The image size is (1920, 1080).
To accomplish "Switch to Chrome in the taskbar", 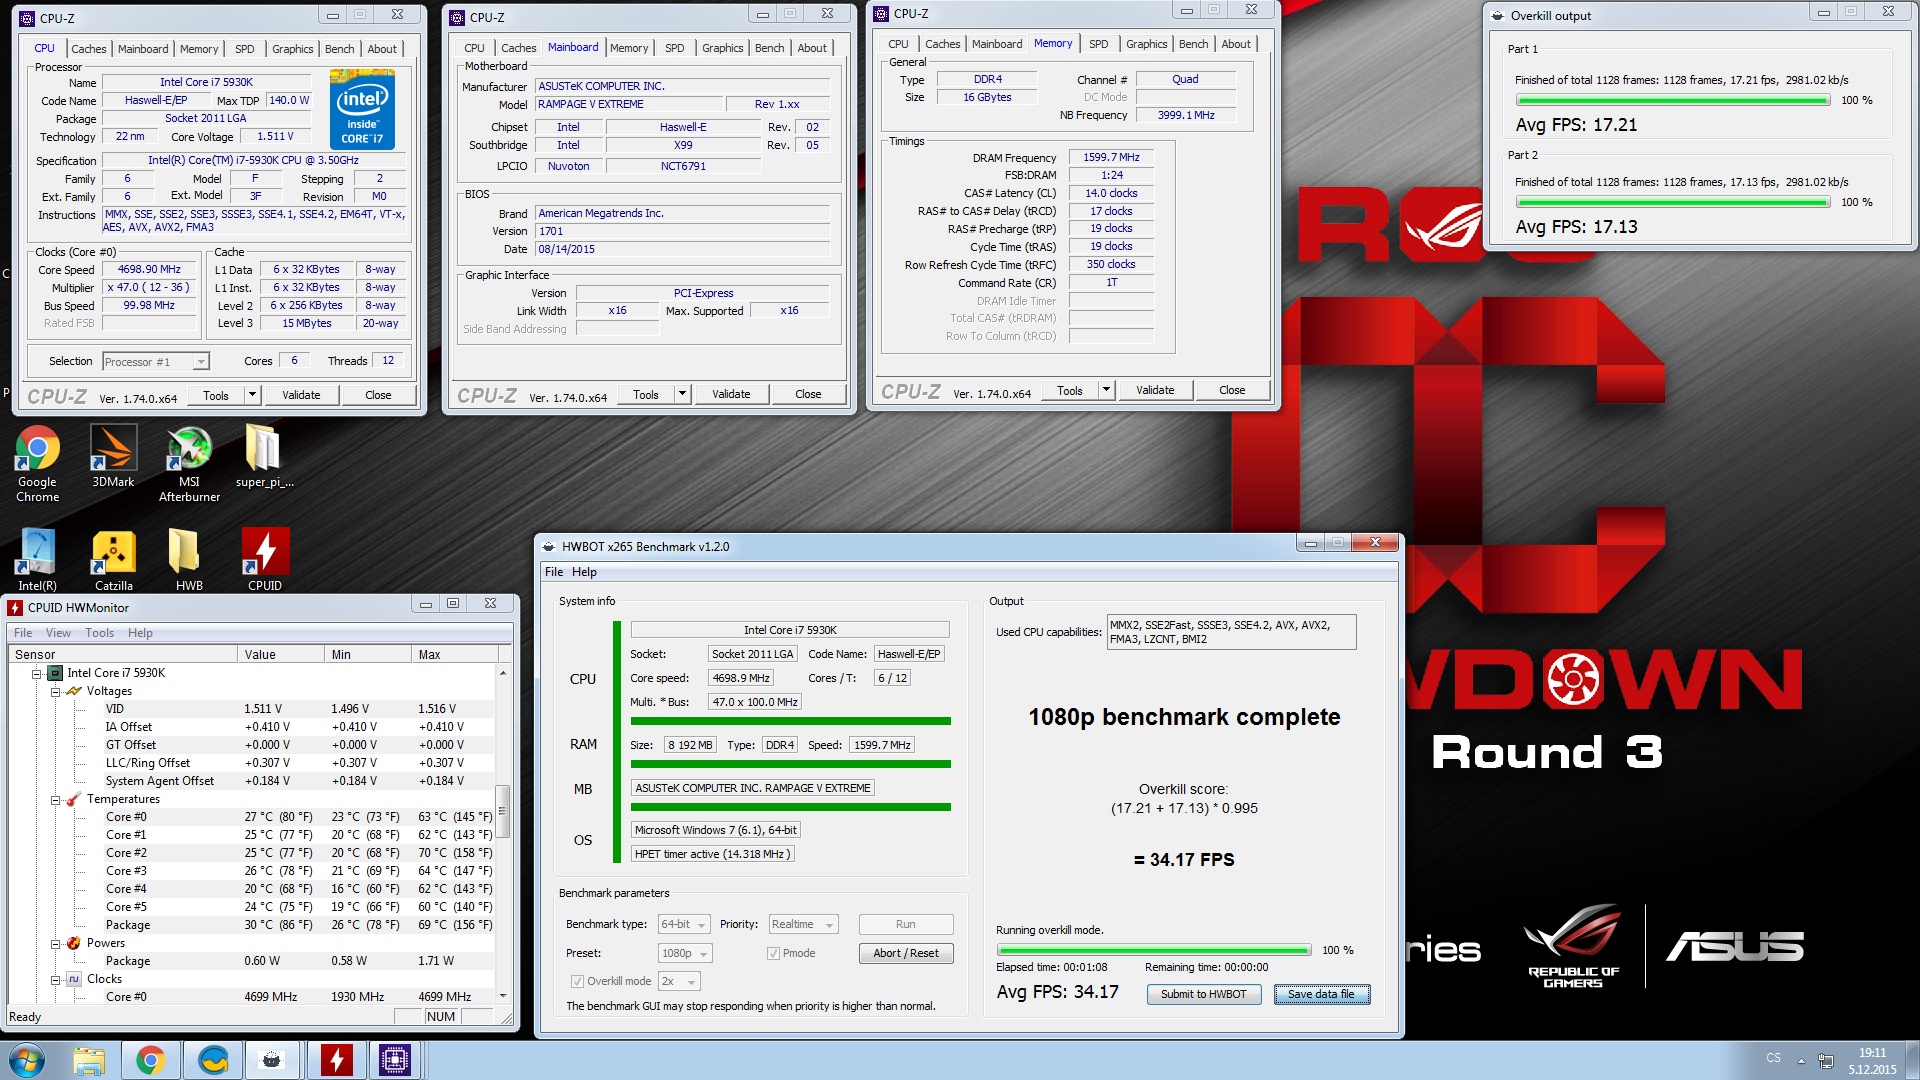I will coord(151,1060).
